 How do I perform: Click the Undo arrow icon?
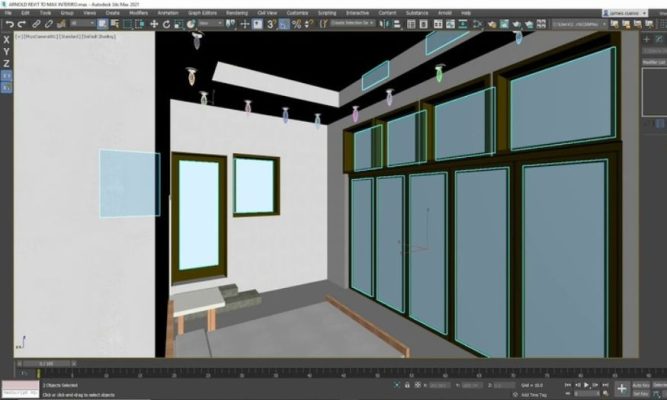8,22
